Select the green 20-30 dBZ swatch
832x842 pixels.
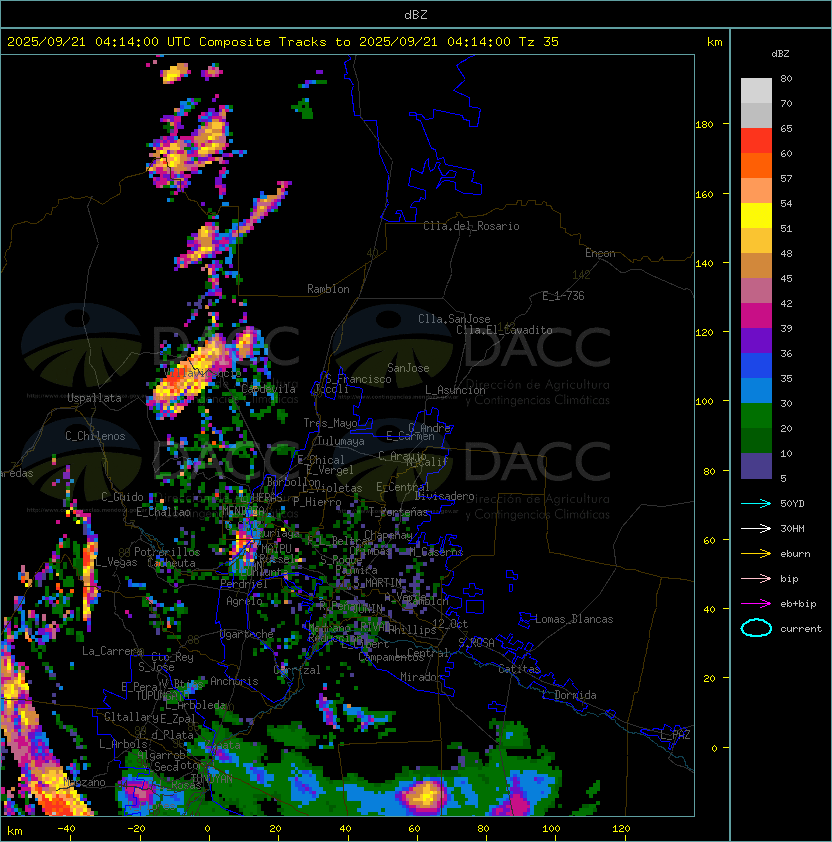click(x=756, y=416)
